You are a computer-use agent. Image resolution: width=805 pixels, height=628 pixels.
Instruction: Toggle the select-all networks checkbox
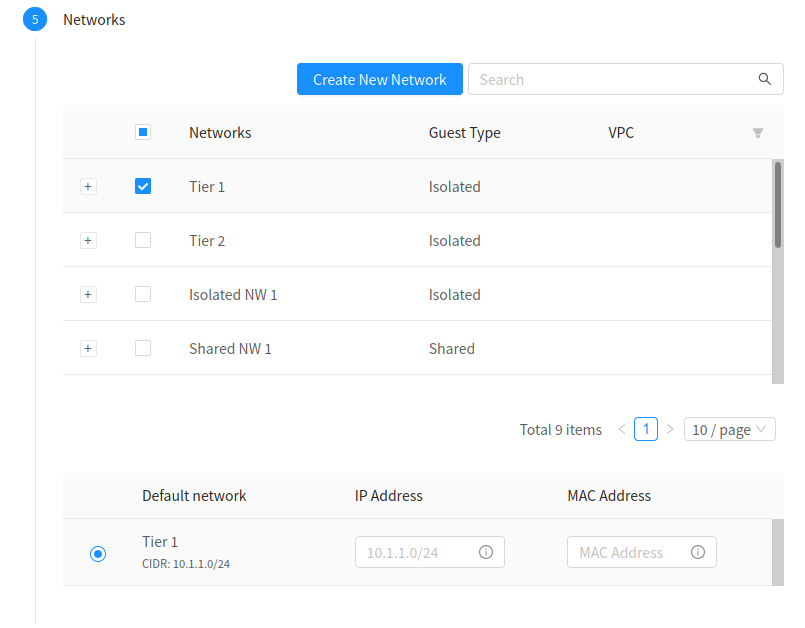point(143,132)
